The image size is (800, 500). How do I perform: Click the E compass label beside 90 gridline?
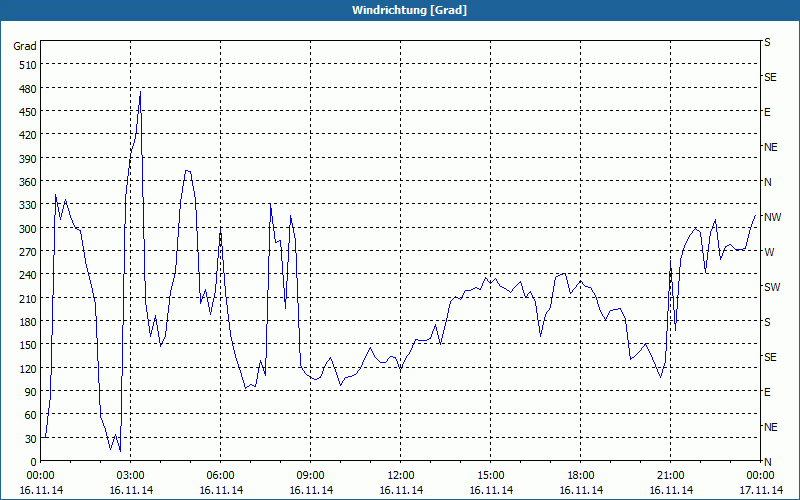[767, 392]
